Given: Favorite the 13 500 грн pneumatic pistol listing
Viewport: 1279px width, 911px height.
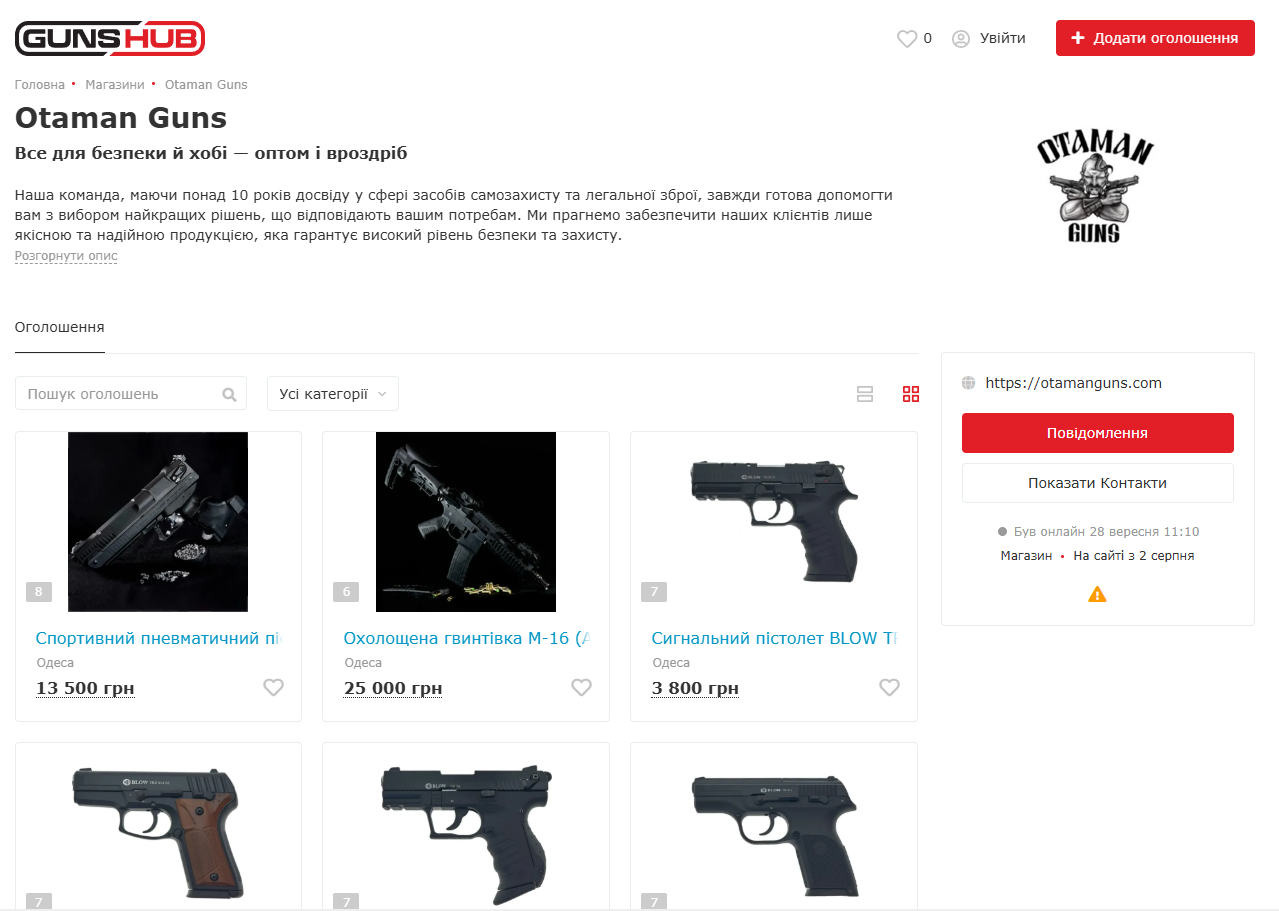Looking at the screenshot, I should (x=273, y=687).
